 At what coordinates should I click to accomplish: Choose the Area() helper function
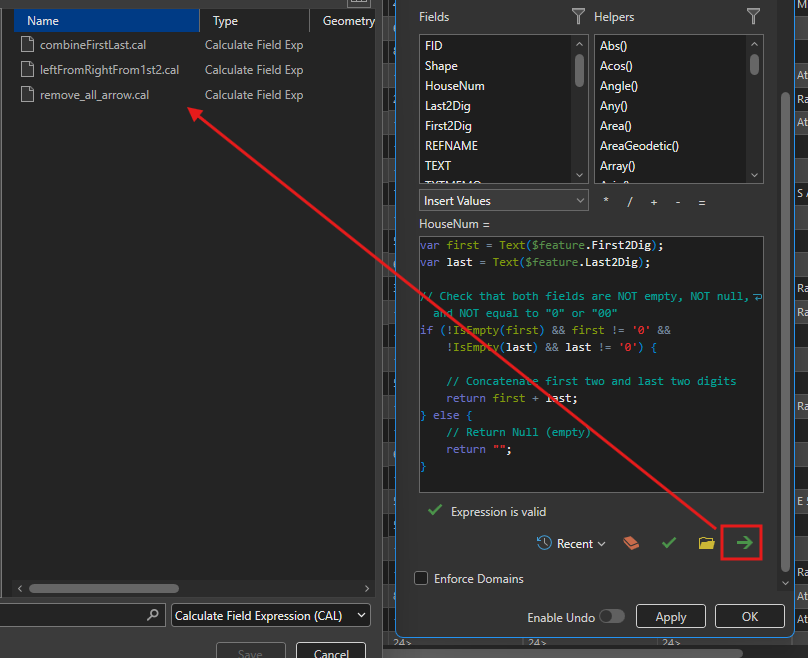point(615,126)
